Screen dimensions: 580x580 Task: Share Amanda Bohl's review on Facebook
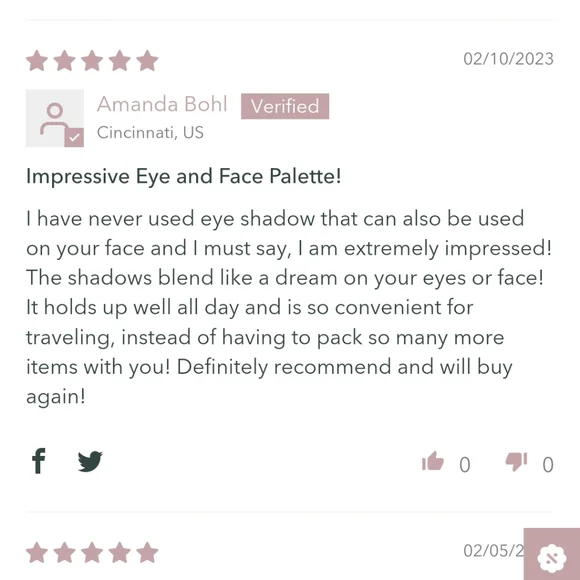(38, 461)
